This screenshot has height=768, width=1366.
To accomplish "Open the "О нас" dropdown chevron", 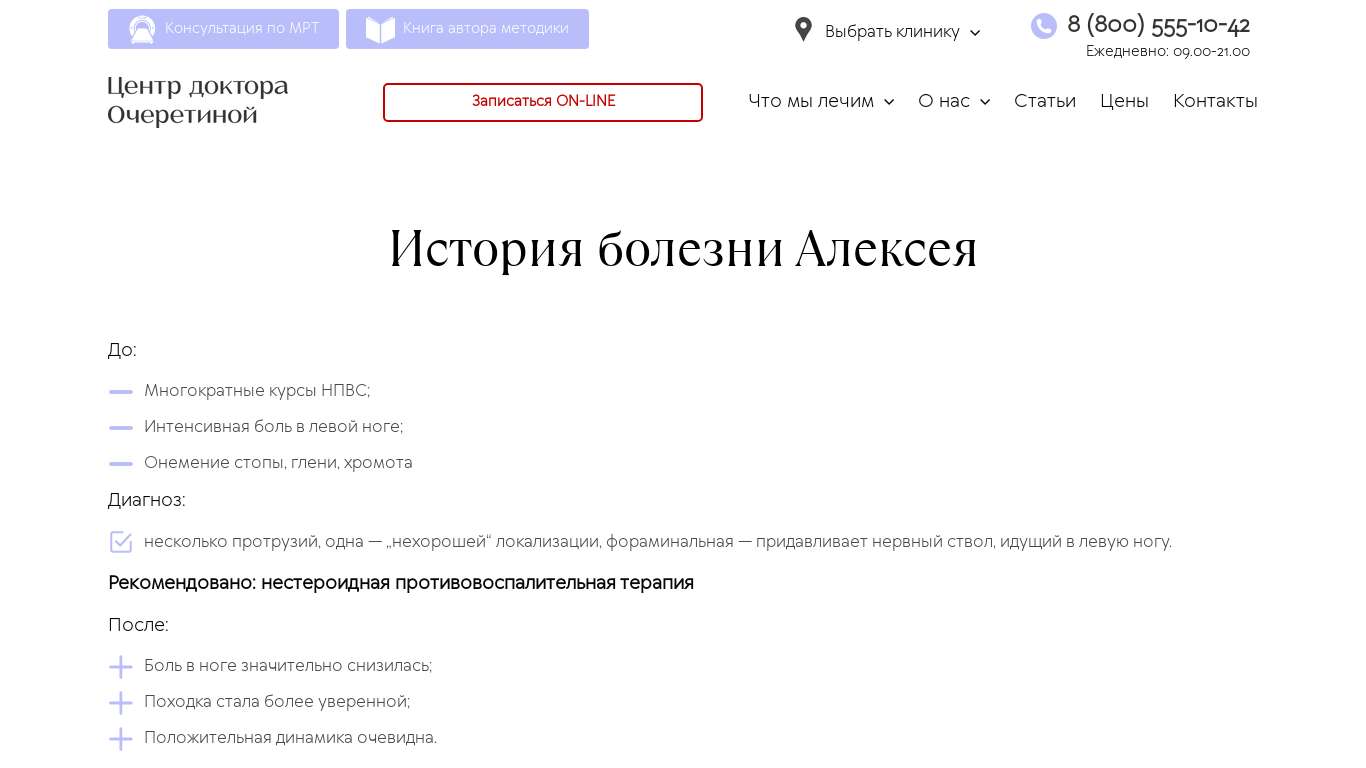I will [985, 102].
